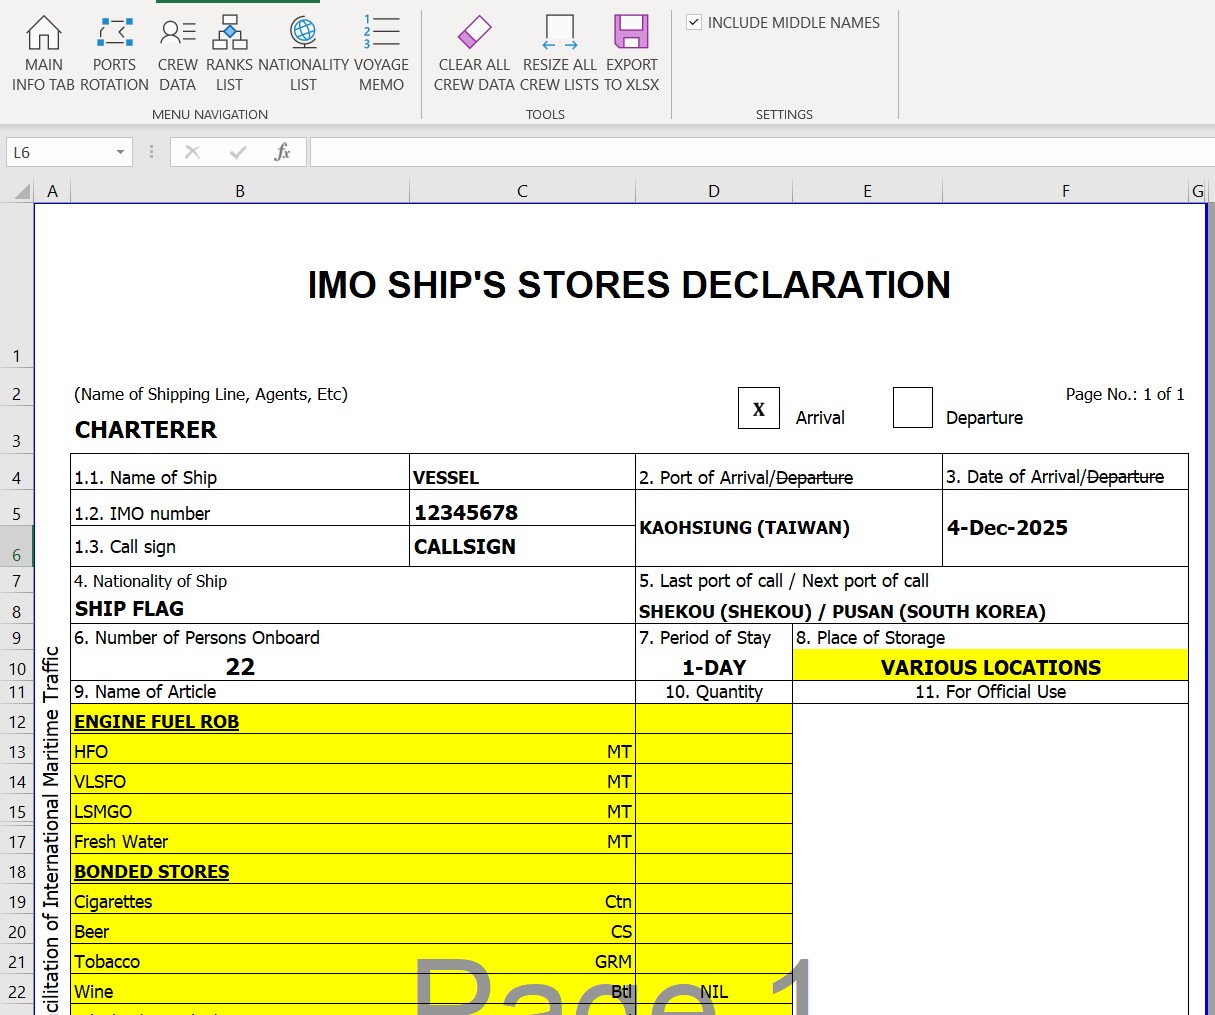Go to the Crew Data sheet
This screenshot has width=1215, height=1015.
178,54
